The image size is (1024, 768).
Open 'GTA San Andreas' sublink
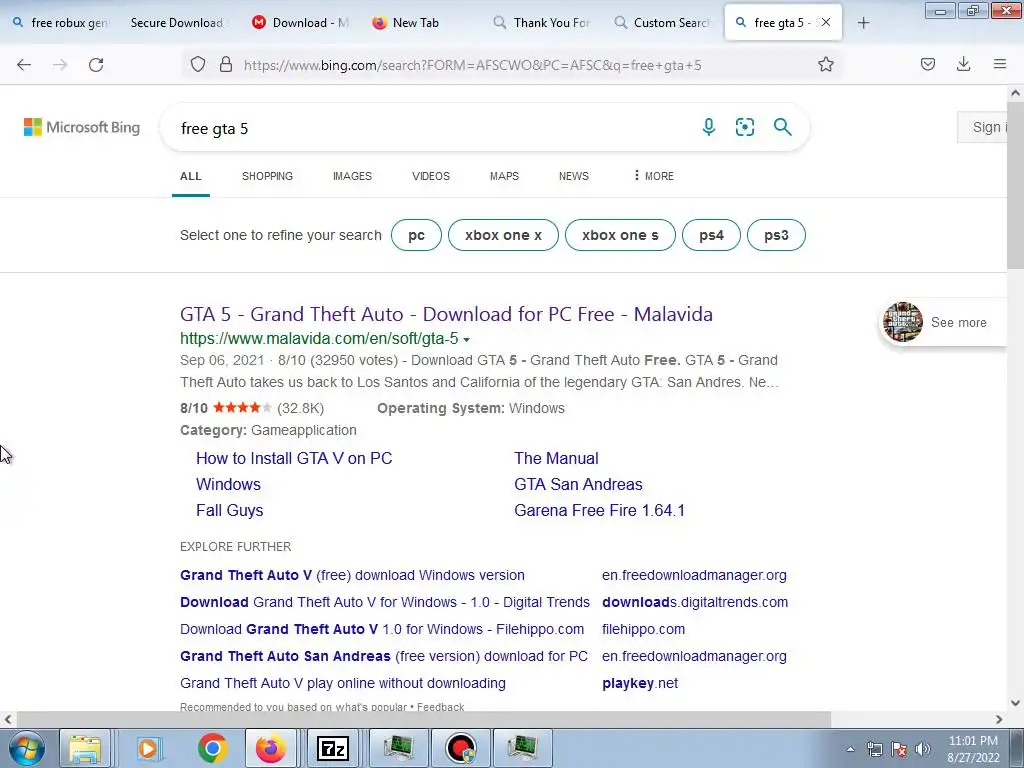[x=578, y=485]
